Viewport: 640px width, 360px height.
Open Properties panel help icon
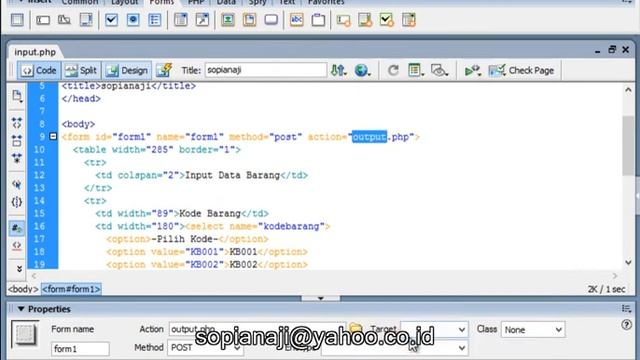[627, 325]
